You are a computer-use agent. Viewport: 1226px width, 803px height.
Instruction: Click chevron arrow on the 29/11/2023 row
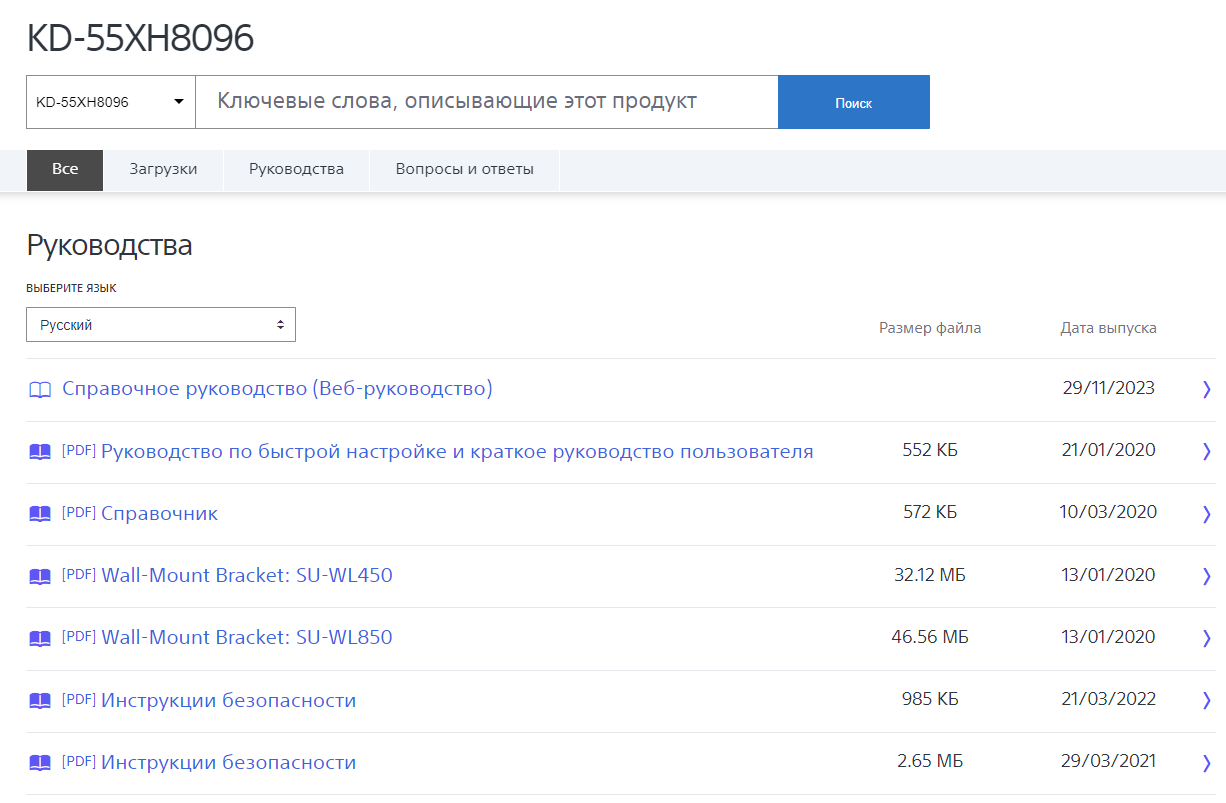click(x=1206, y=390)
